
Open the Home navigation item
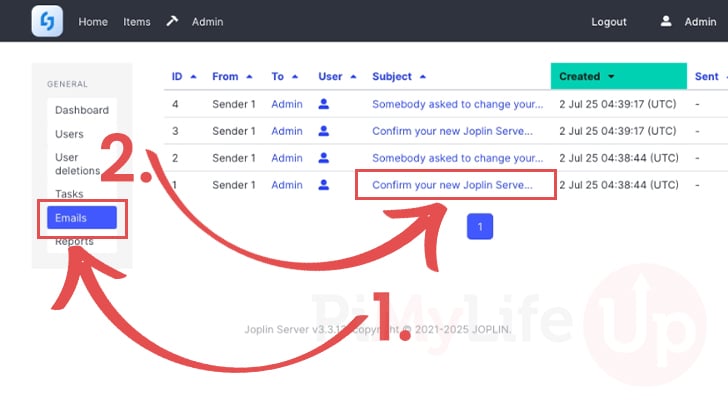point(93,22)
